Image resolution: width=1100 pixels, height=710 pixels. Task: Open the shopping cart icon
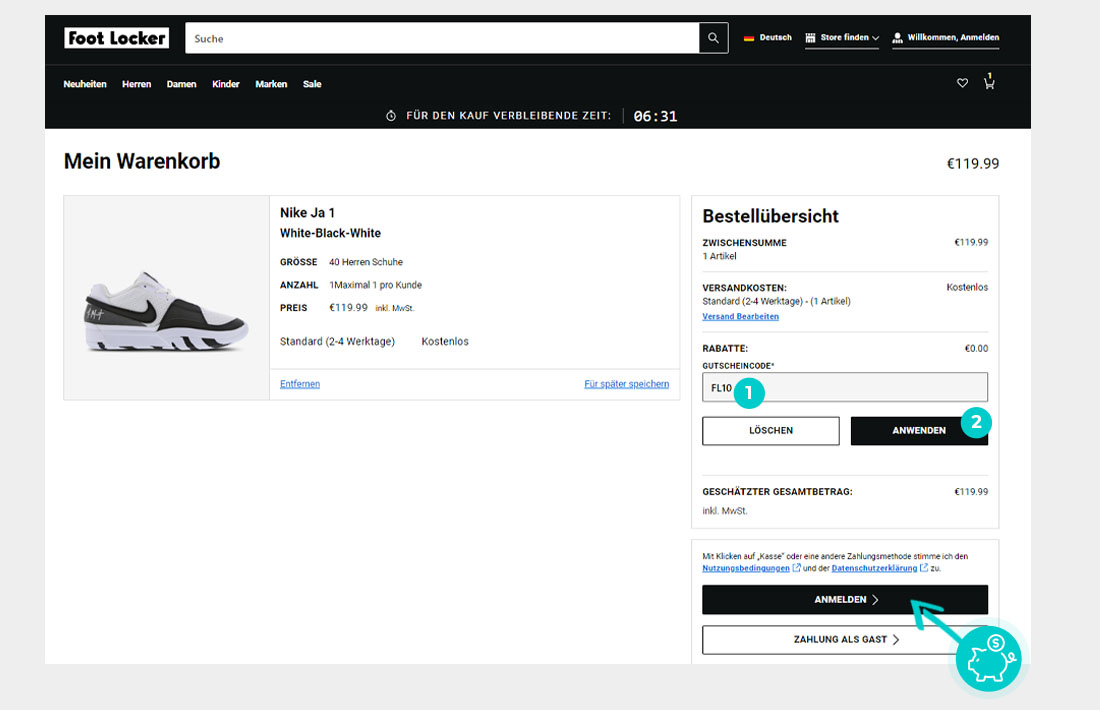point(989,81)
